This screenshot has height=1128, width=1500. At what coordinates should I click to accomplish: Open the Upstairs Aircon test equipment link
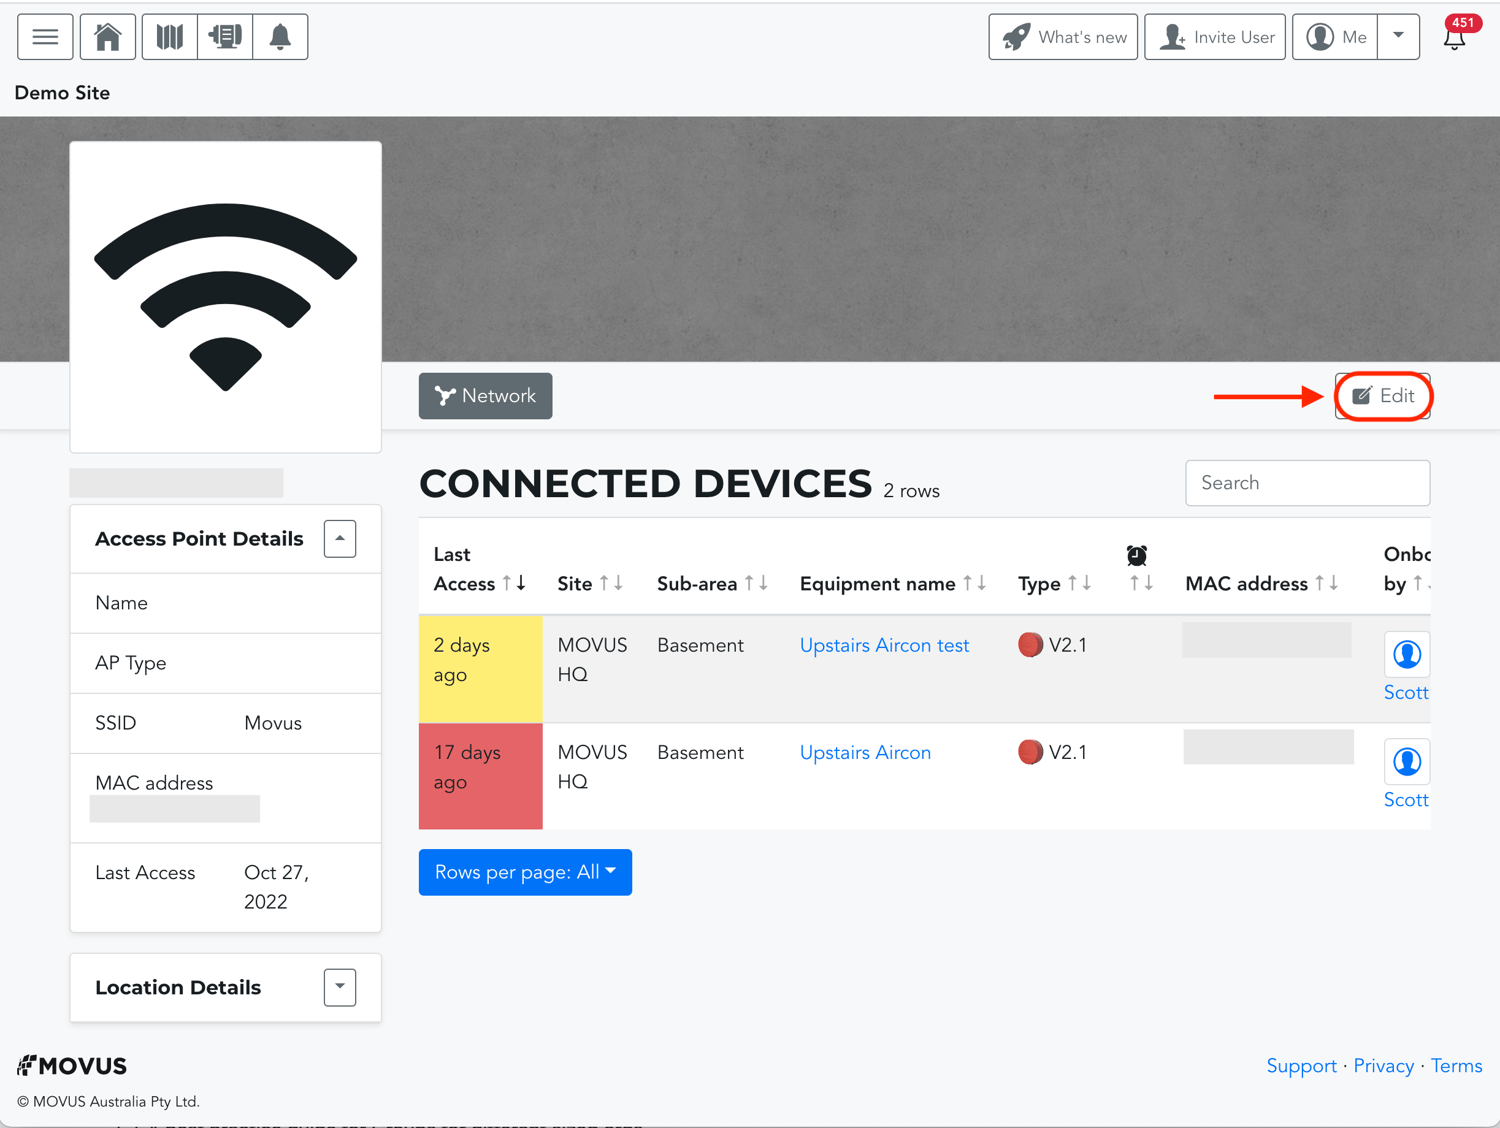(884, 645)
